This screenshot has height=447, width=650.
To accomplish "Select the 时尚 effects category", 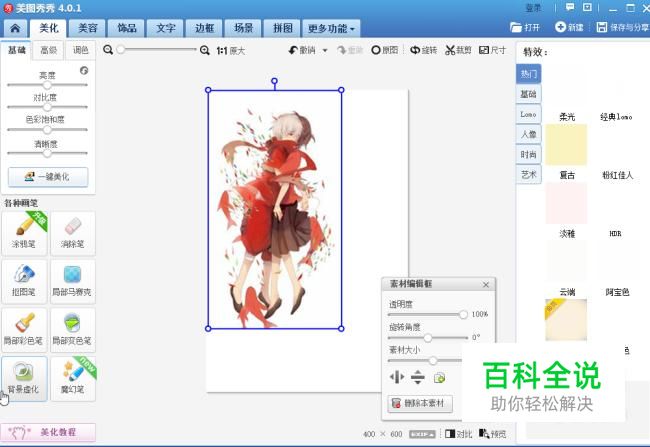I will click(x=529, y=154).
